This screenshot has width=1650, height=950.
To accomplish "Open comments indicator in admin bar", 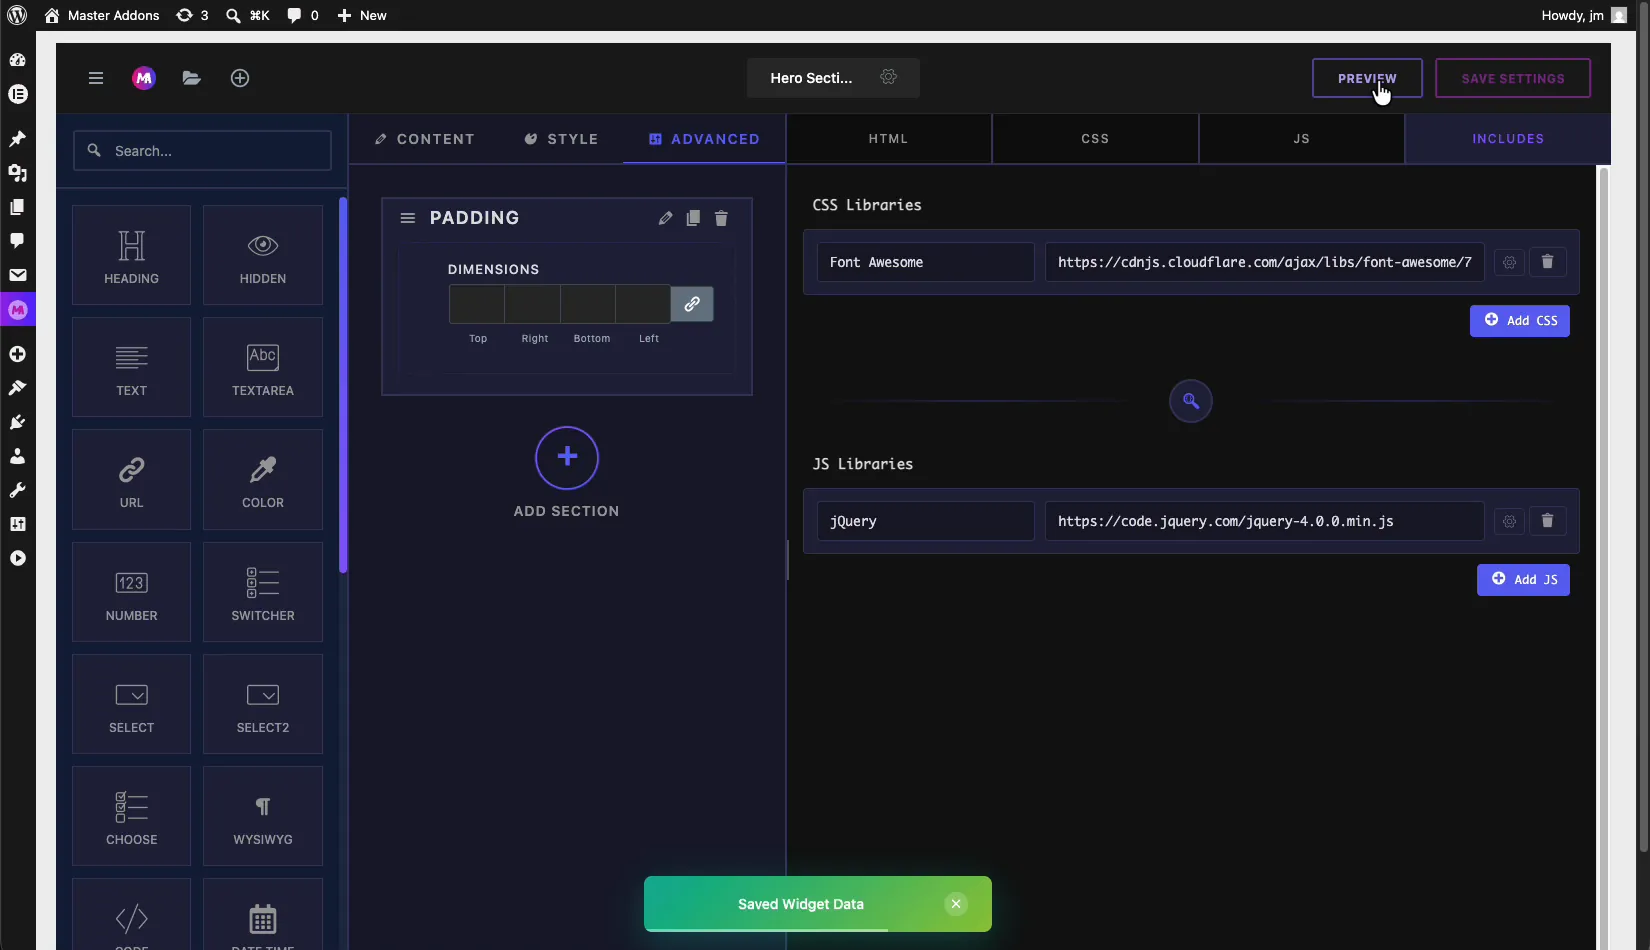I will [303, 15].
